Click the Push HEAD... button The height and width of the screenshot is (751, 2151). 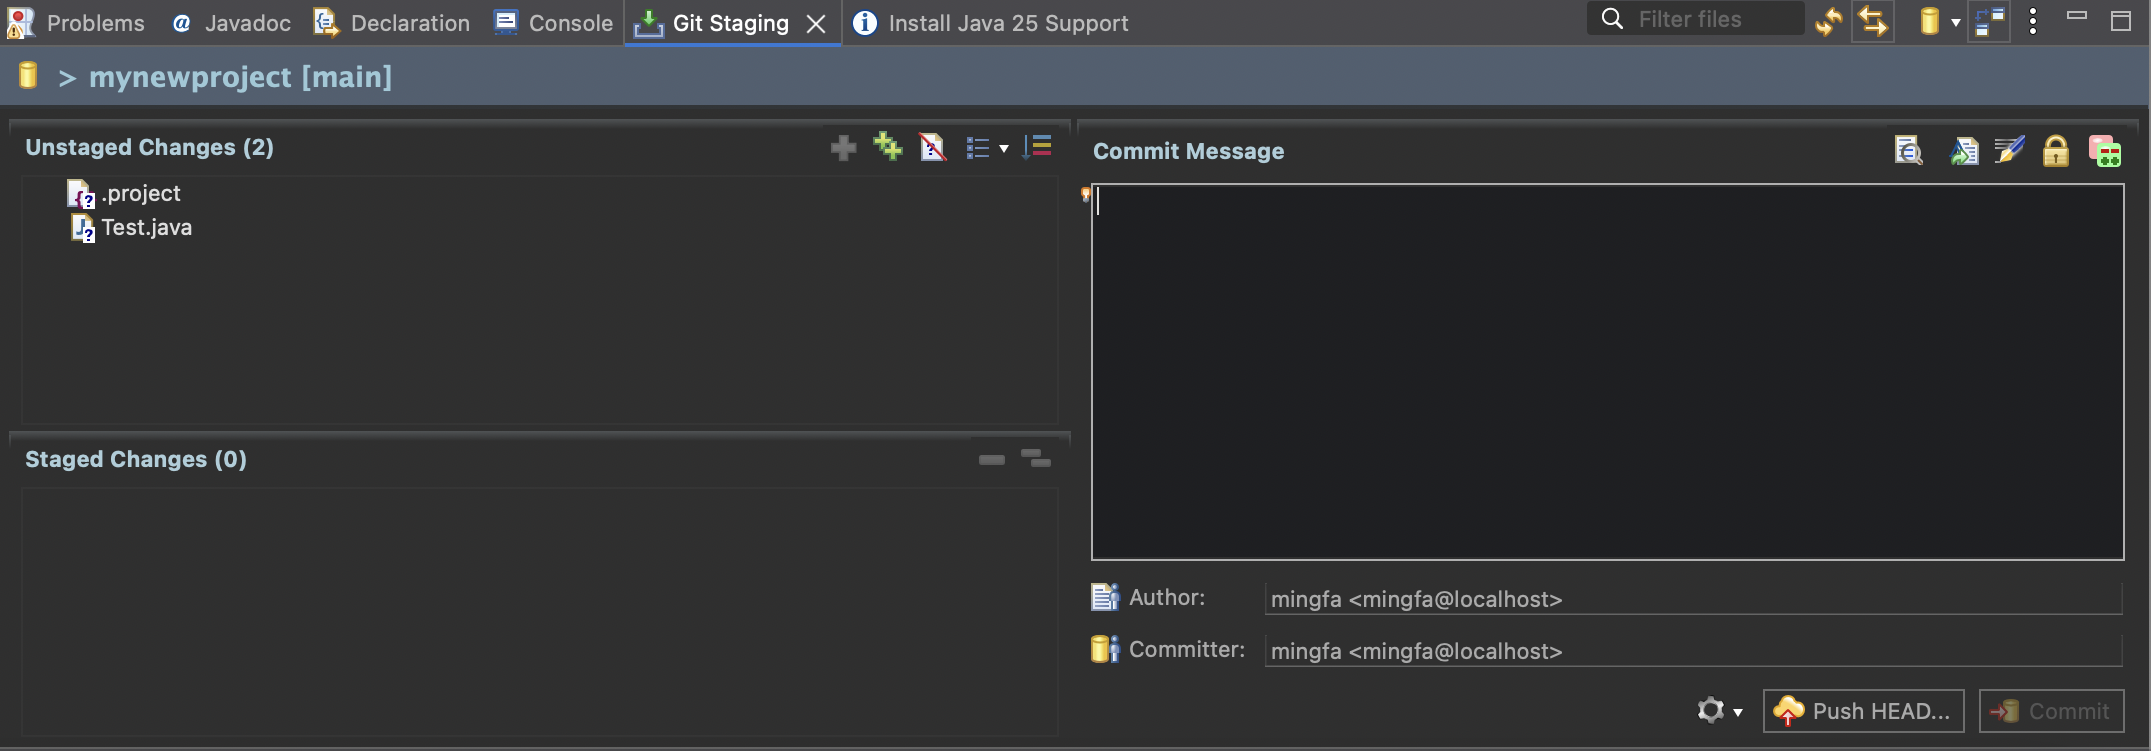coord(1863,711)
